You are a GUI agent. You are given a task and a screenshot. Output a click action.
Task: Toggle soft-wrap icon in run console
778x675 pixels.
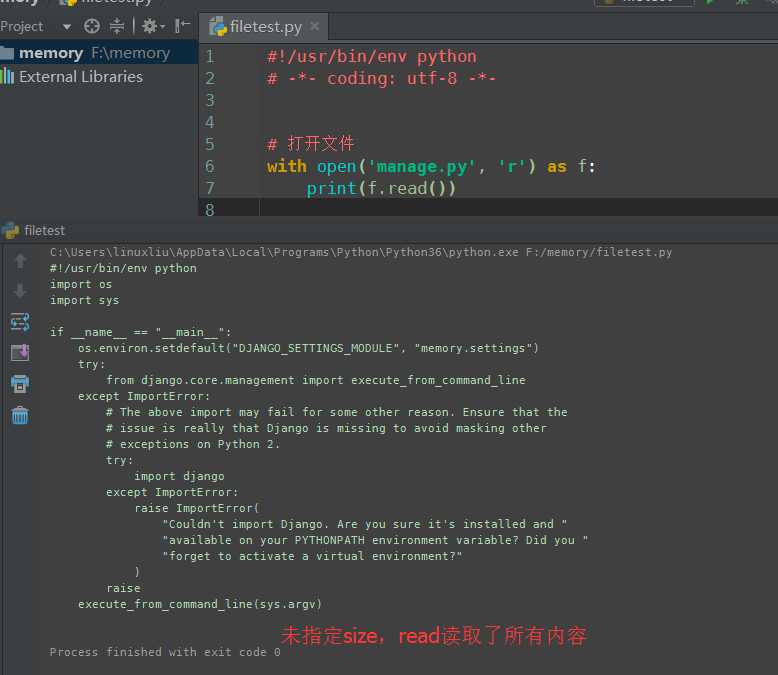(20, 322)
